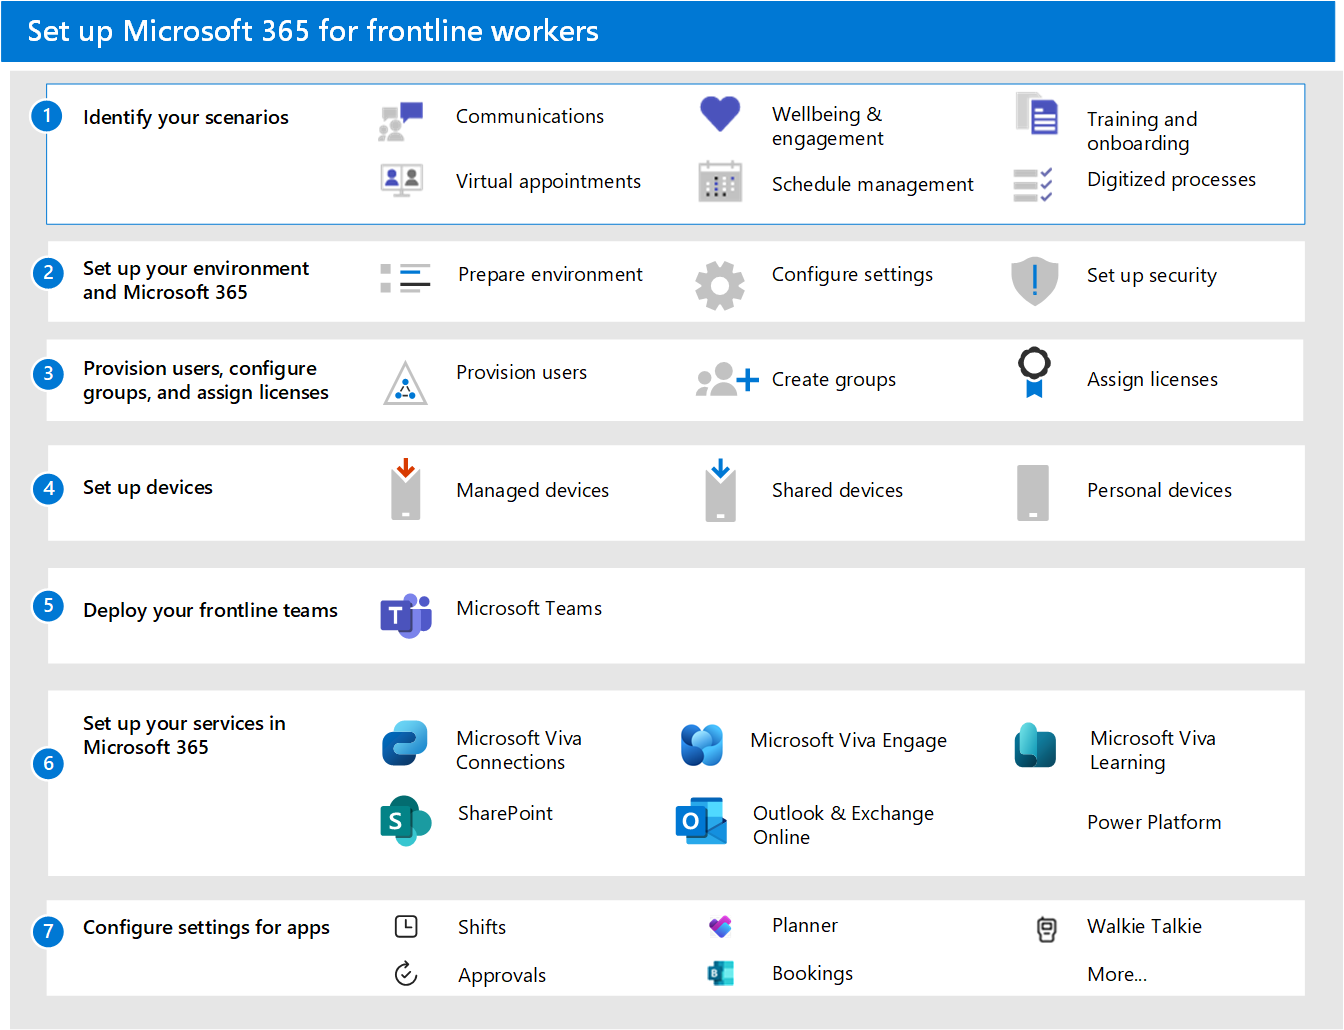This screenshot has height=1030, width=1344.
Task: Open the Communications scenario link
Action: coord(530,116)
